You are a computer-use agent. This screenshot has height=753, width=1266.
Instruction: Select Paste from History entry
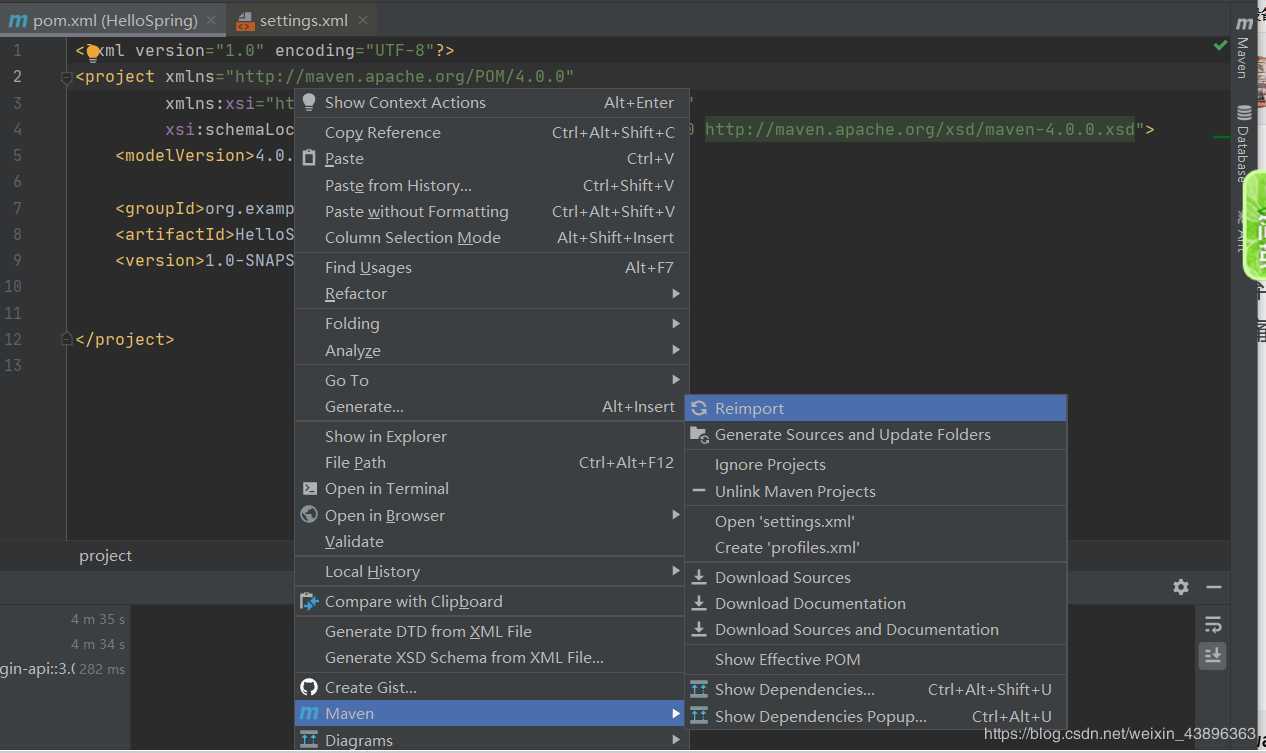[489, 185]
